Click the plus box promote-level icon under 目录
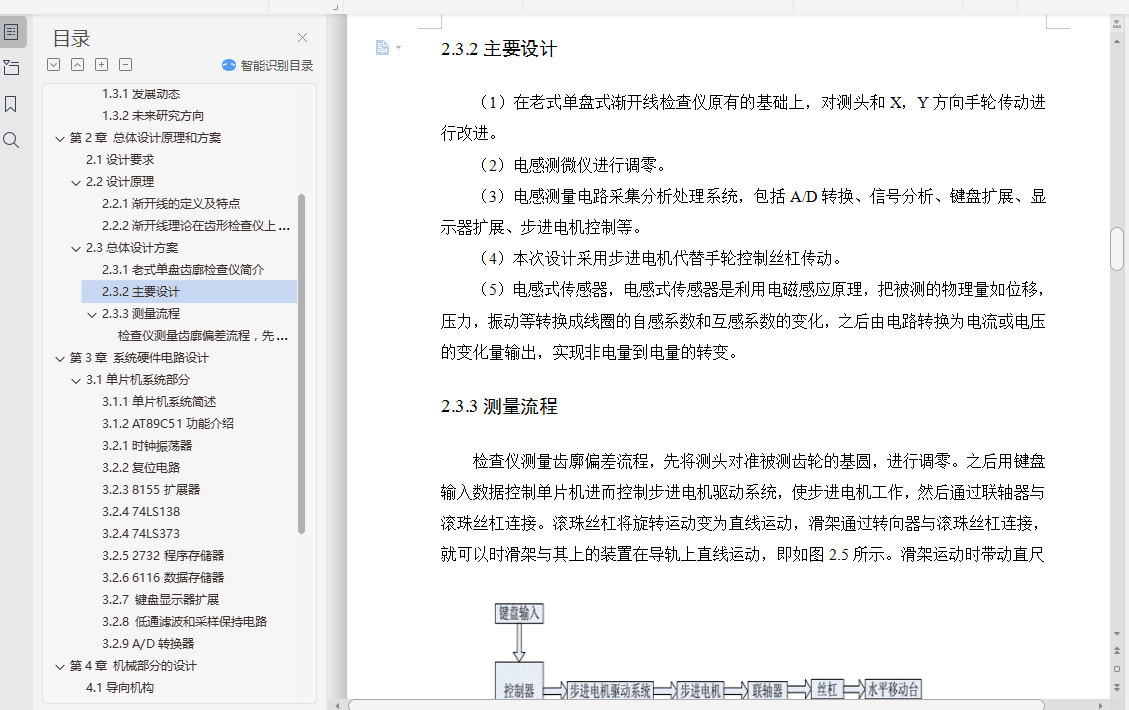The image size is (1129, 710). point(102,65)
